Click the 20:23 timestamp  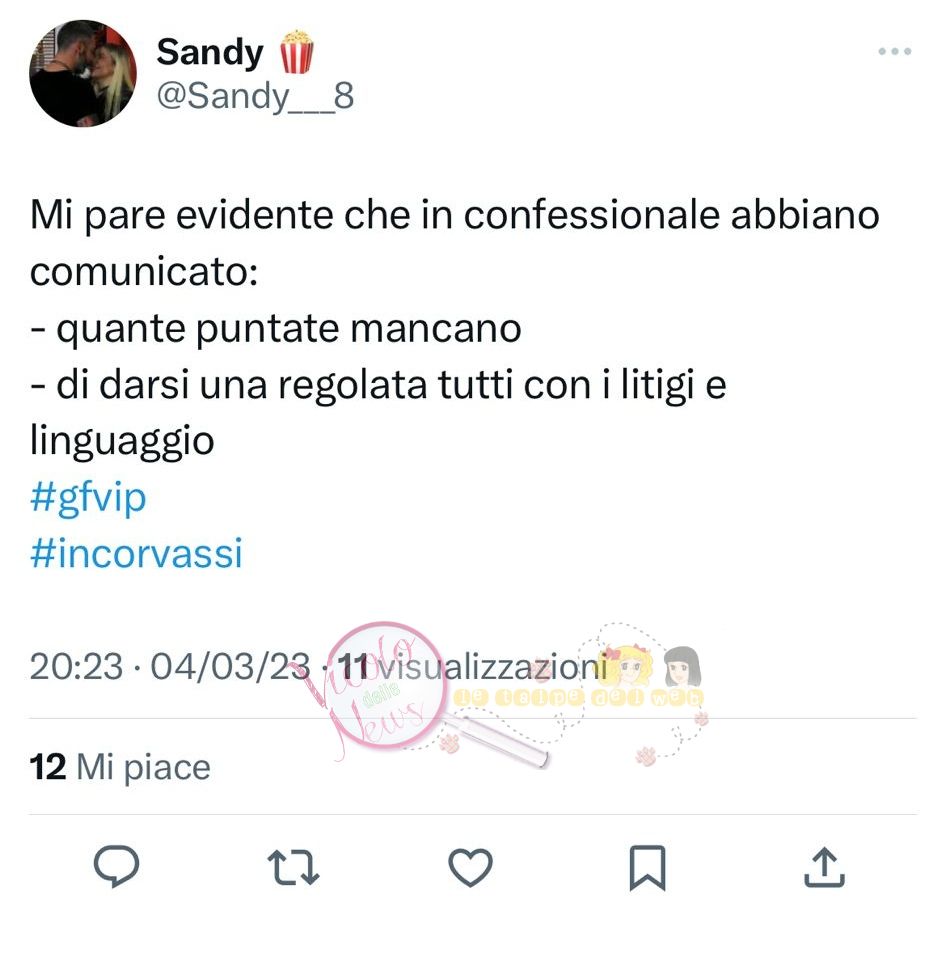76,667
